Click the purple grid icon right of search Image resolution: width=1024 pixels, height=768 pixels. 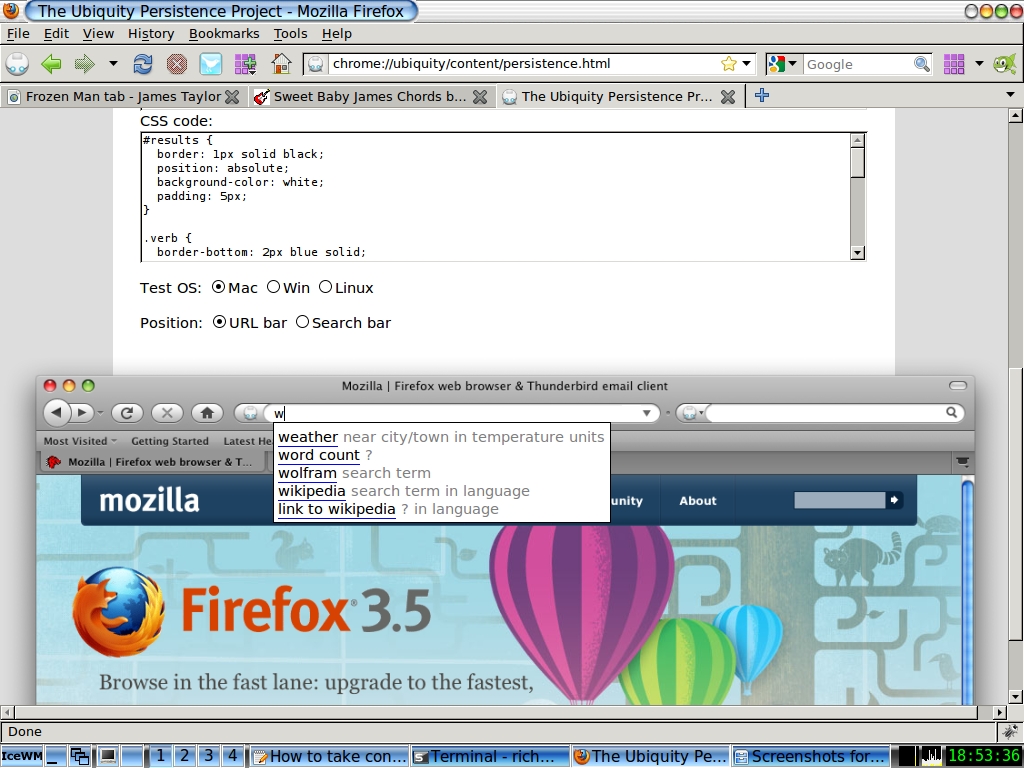pyautogui.click(x=953, y=64)
